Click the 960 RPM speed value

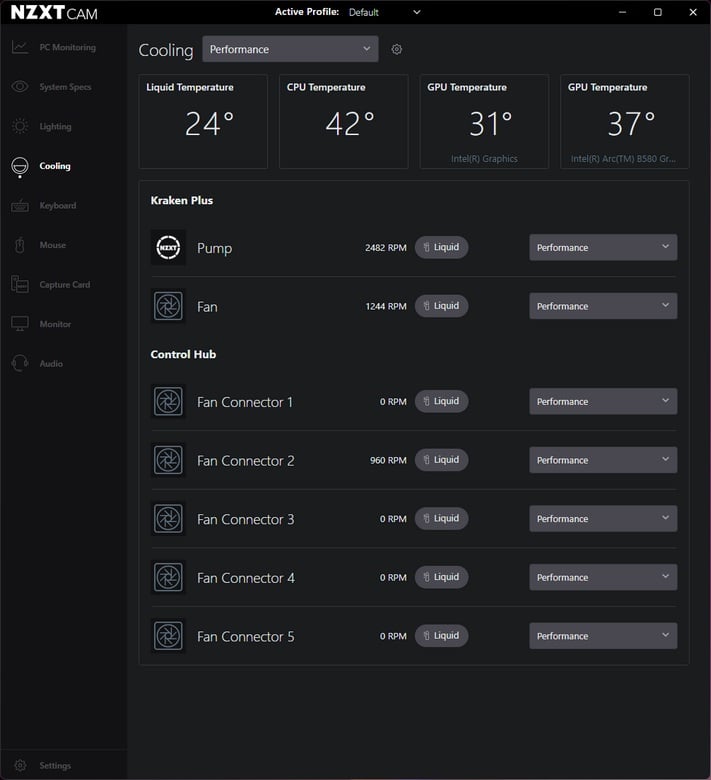pyautogui.click(x=388, y=461)
